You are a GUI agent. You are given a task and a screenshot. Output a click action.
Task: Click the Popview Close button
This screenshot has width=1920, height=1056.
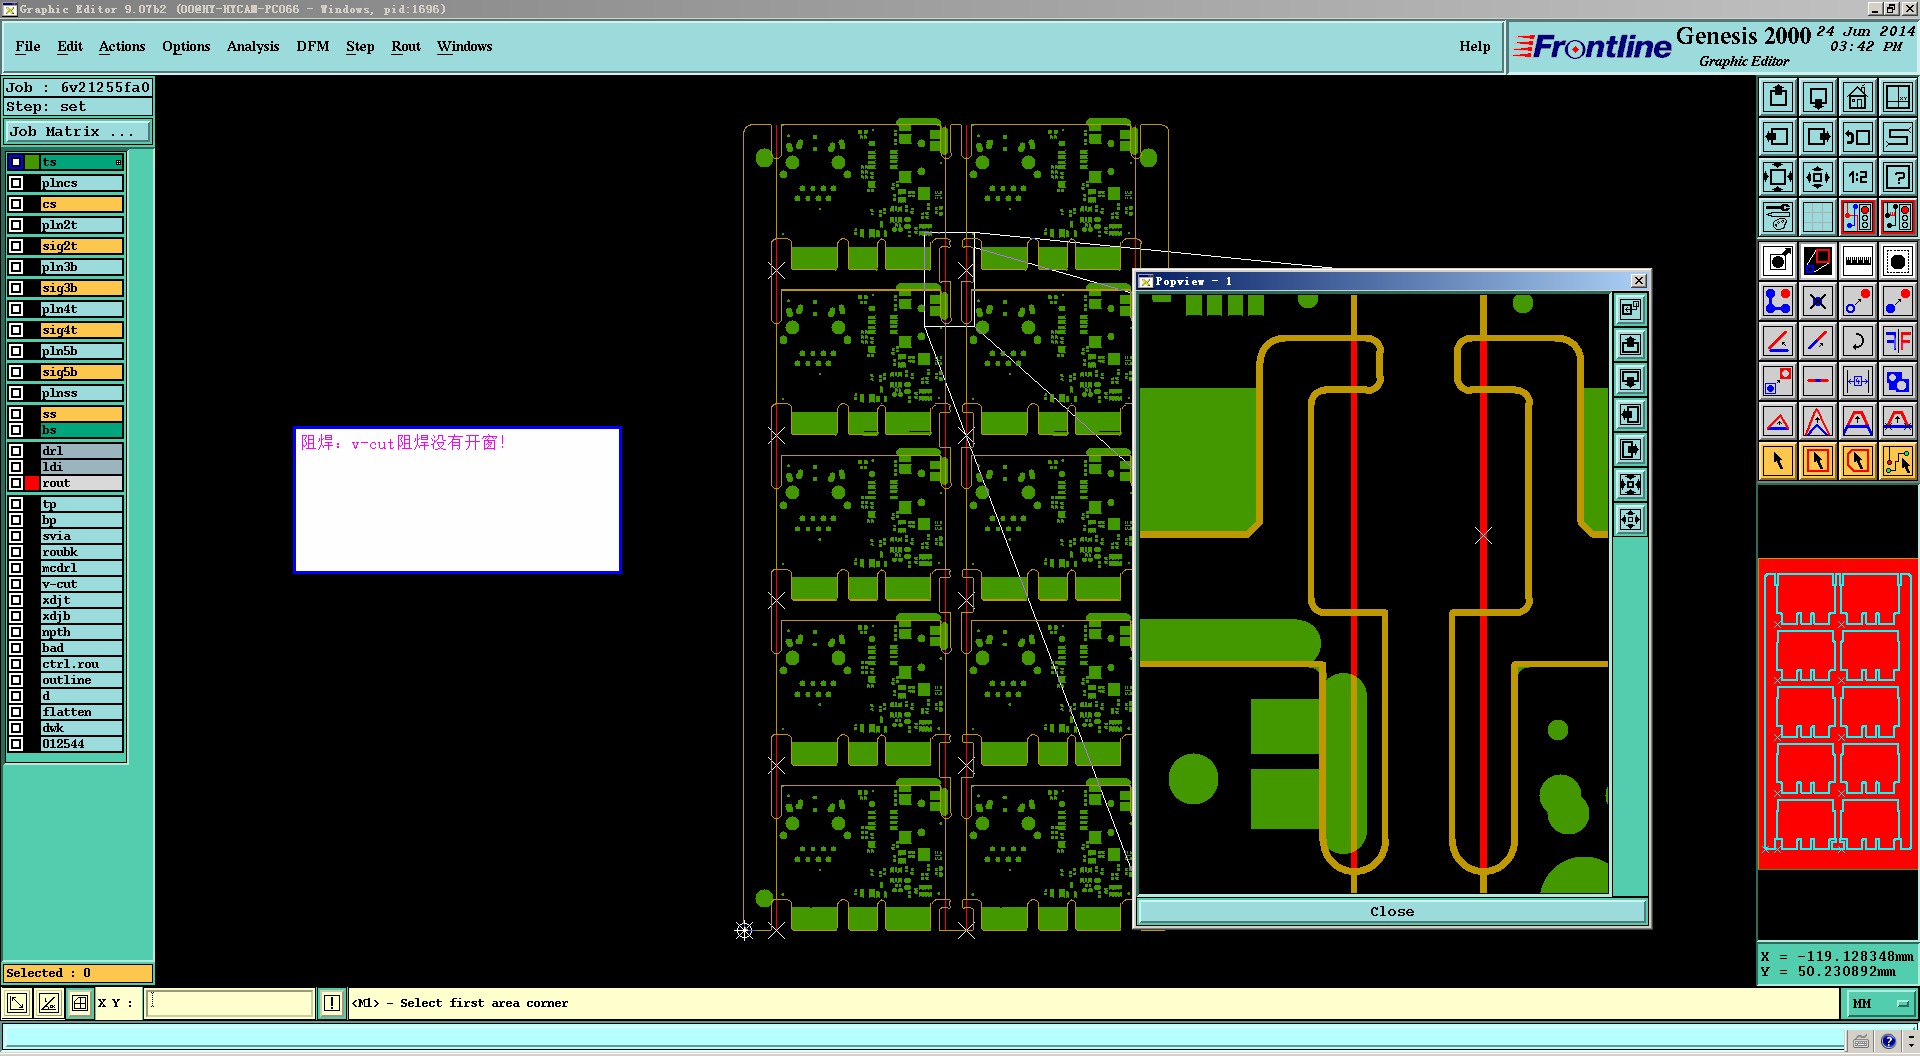1392,911
